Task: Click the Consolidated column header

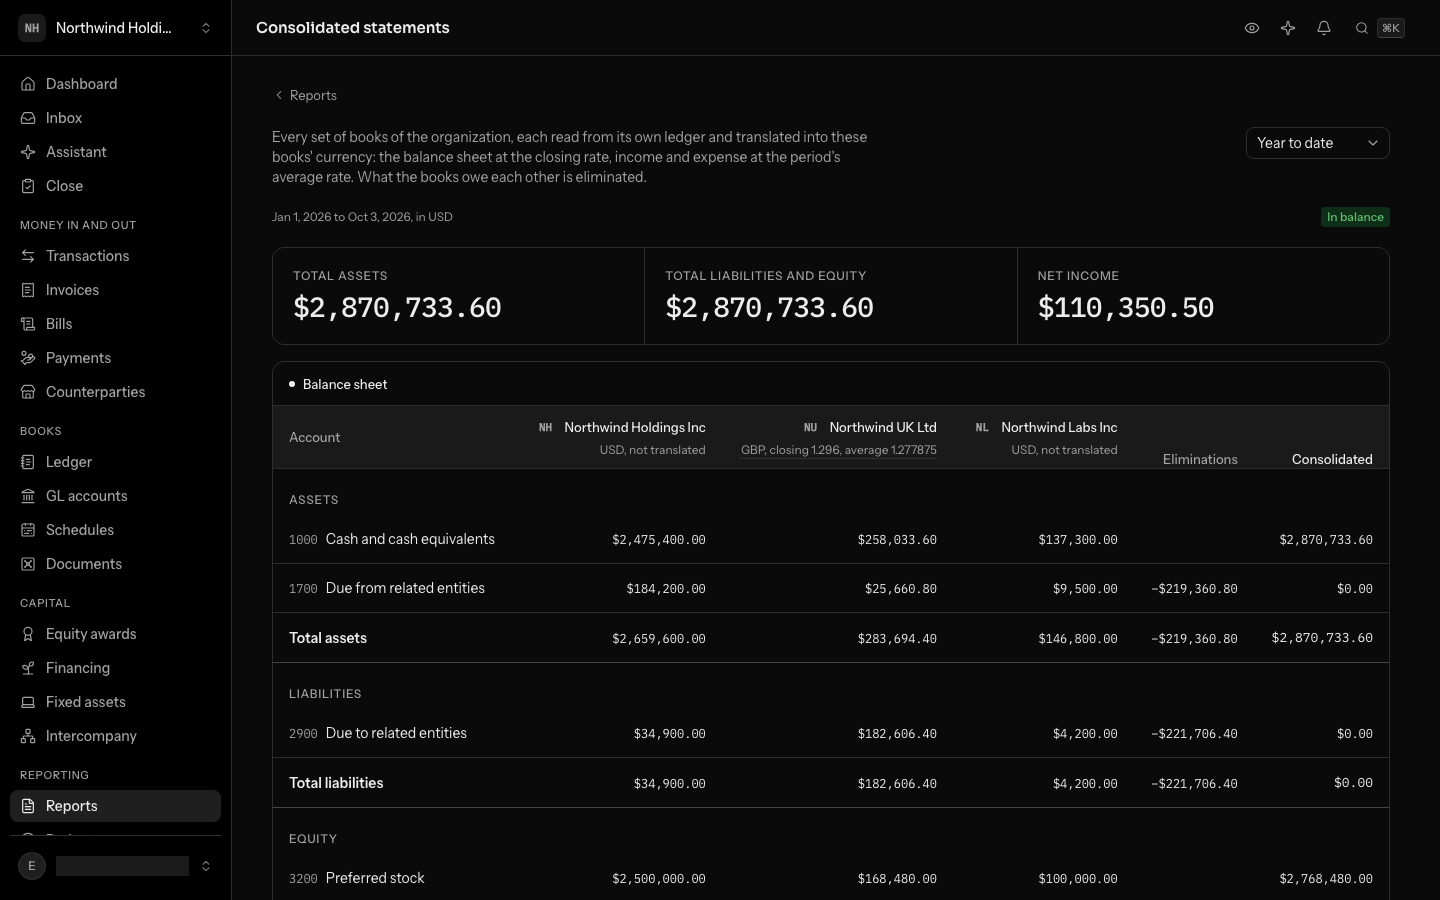Action: point(1332,459)
